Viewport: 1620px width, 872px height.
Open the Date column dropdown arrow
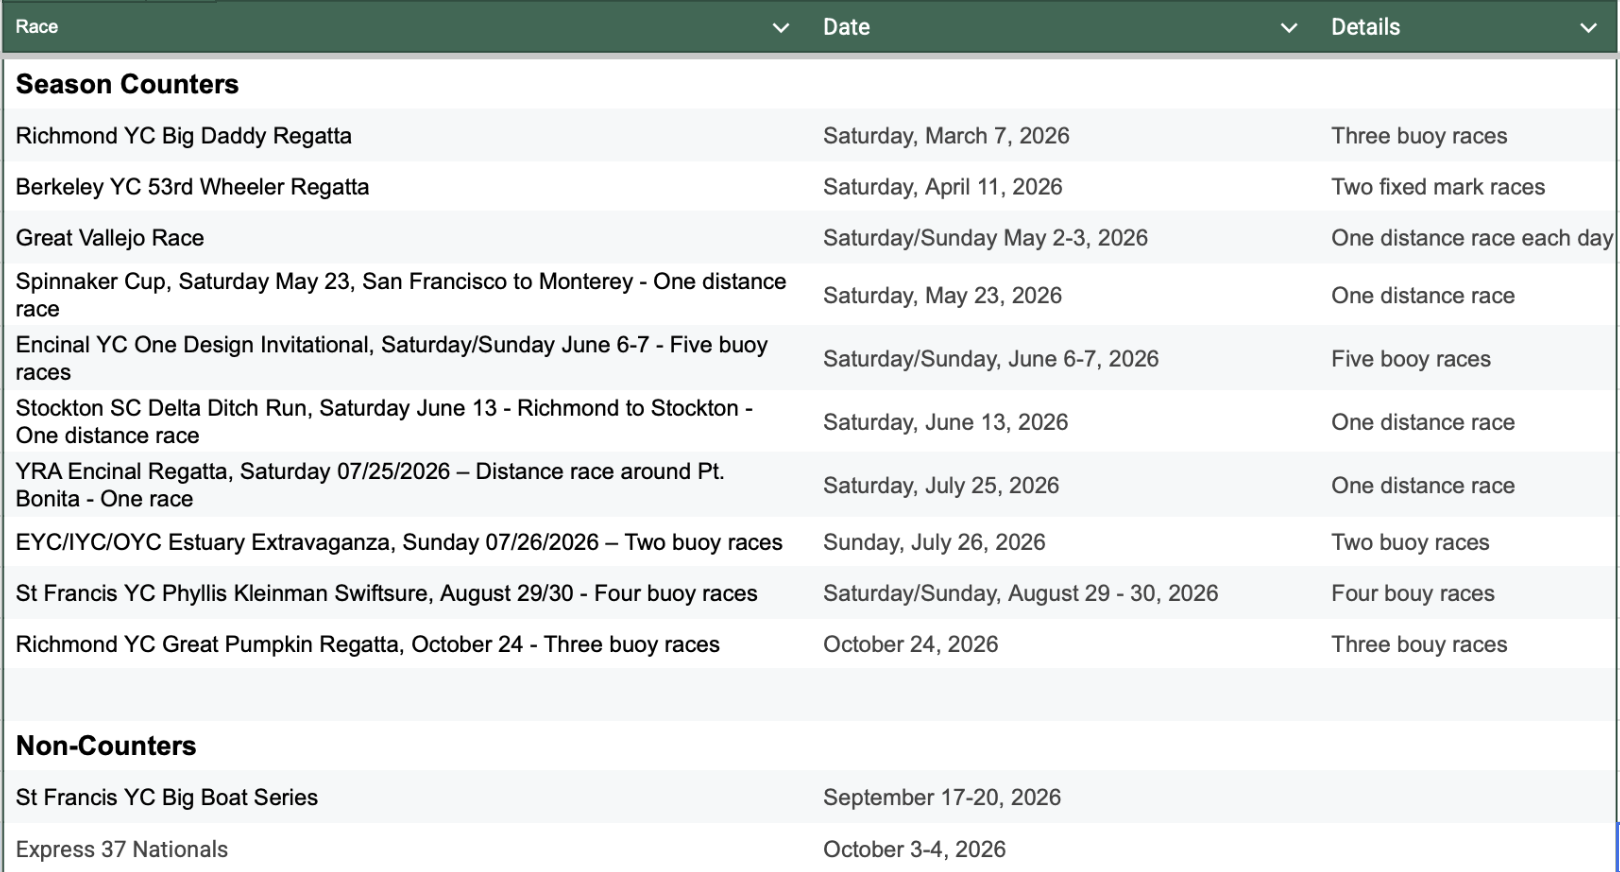pos(1289,28)
